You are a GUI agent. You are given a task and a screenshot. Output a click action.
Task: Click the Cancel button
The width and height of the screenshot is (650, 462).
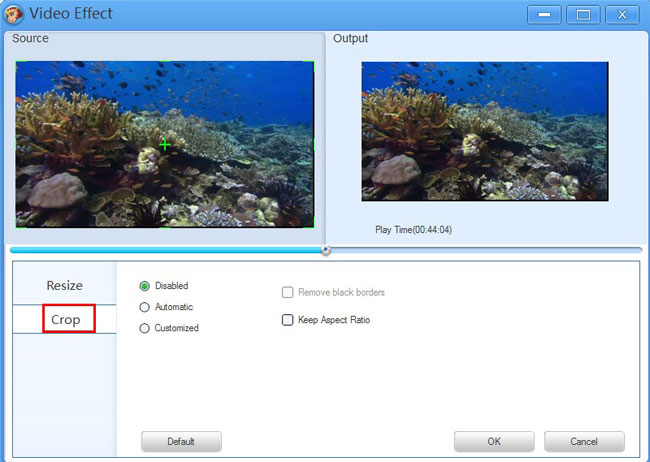click(x=584, y=442)
